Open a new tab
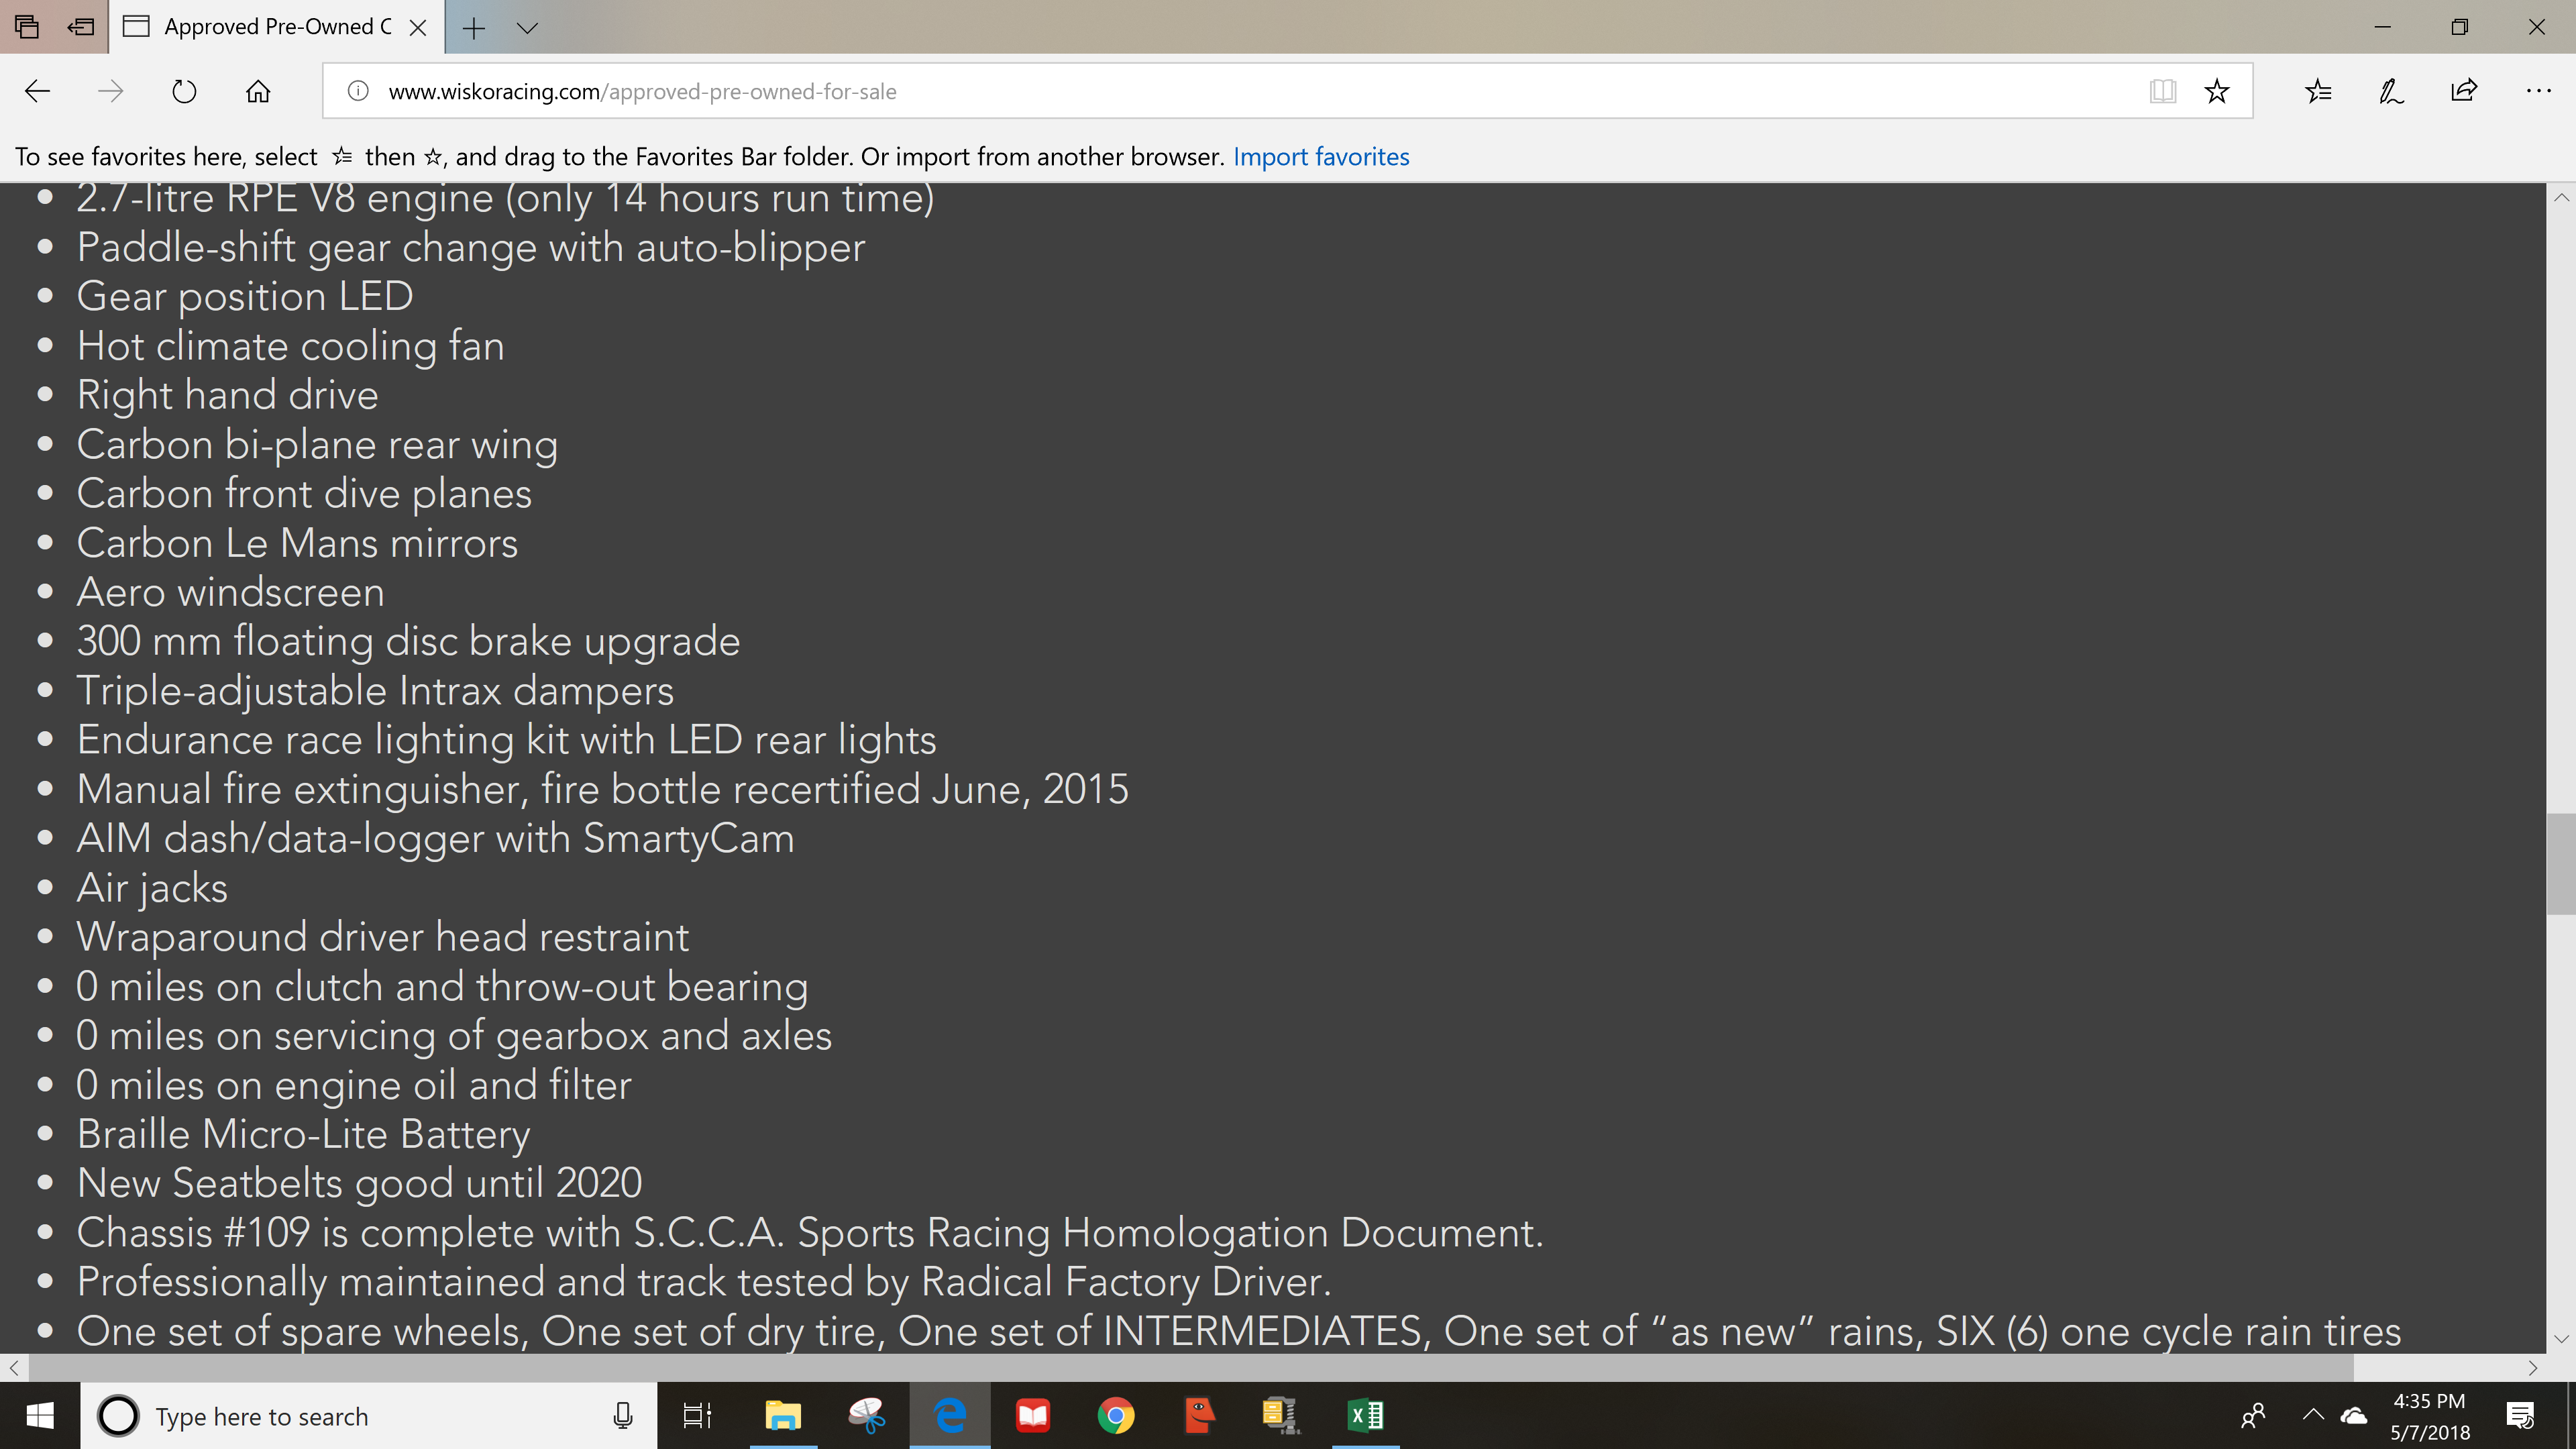Image resolution: width=2576 pixels, height=1449 pixels. (474, 27)
